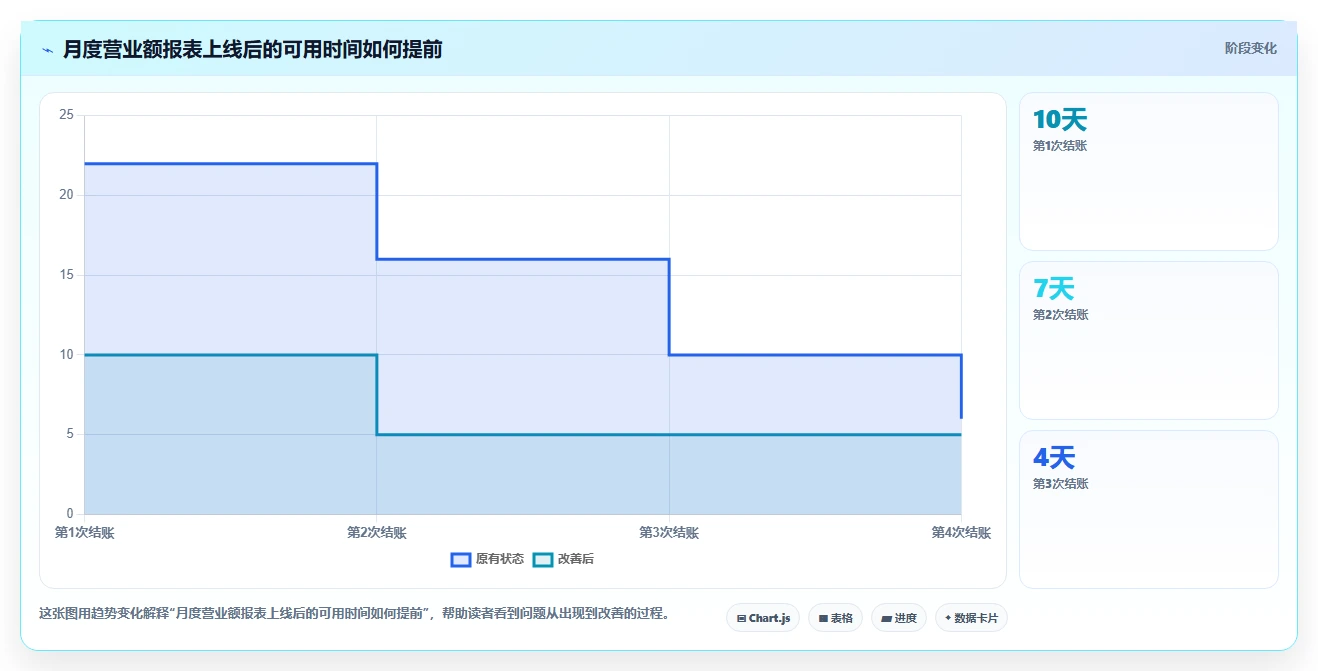Click the 10天 value text
1318x671 pixels.
pyautogui.click(x=1060, y=120)
